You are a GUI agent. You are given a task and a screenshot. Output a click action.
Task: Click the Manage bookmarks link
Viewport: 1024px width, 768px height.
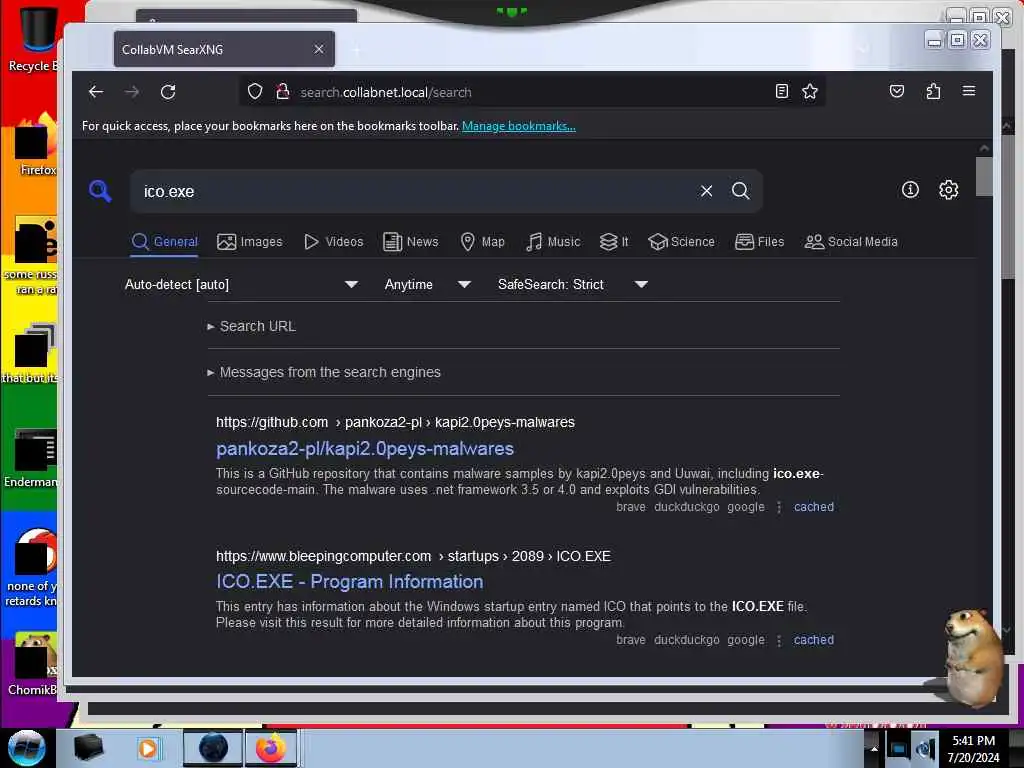tap(519, 126)
